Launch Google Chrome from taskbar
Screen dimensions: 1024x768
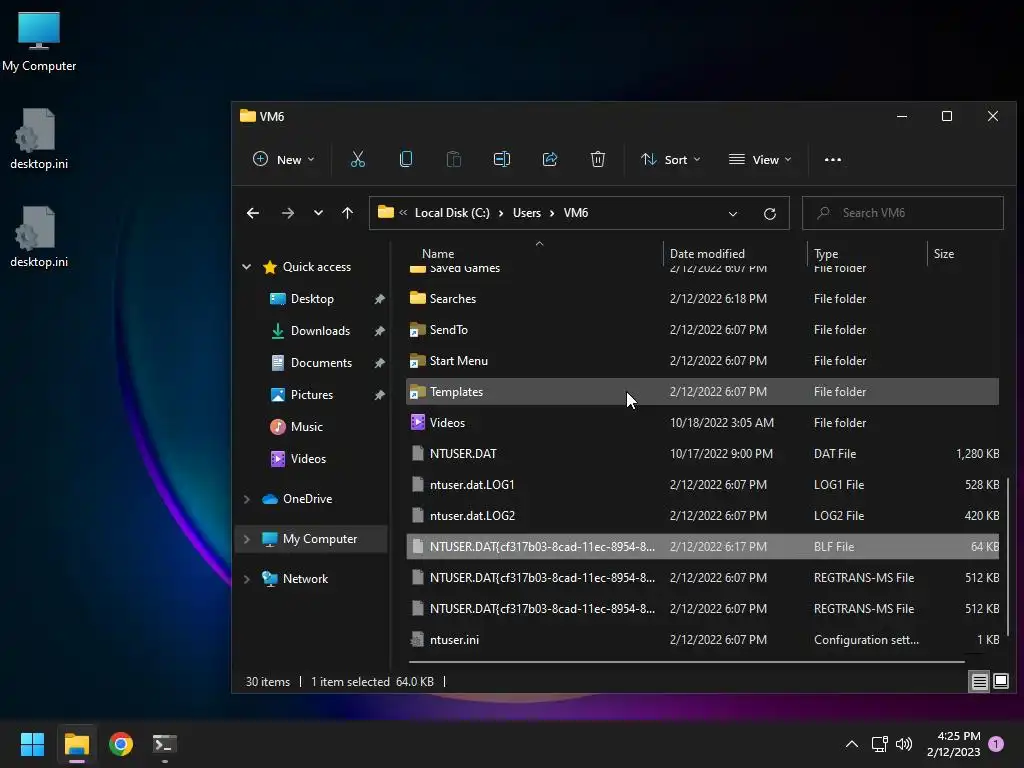click(x=121, y=744)
